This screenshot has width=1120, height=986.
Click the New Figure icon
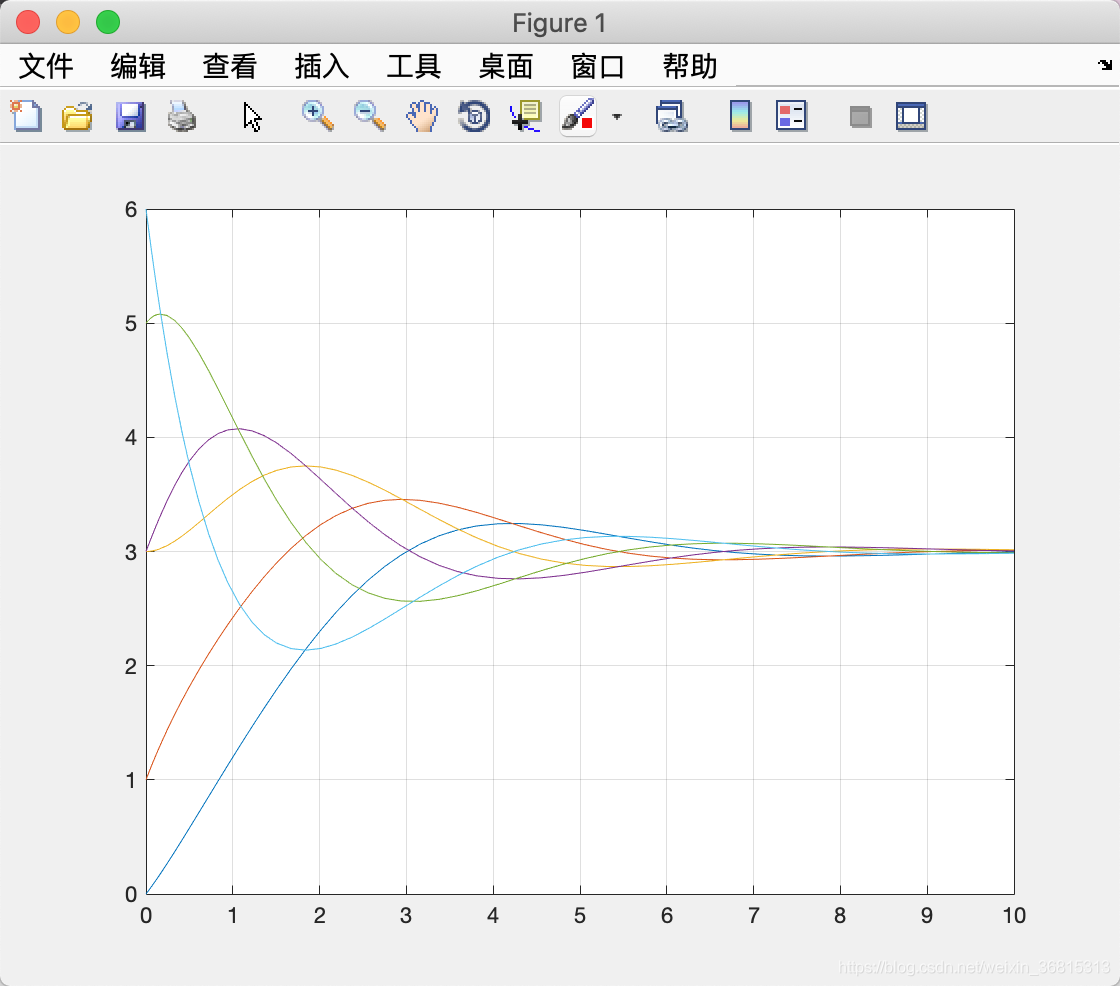[x=26, y=116]
